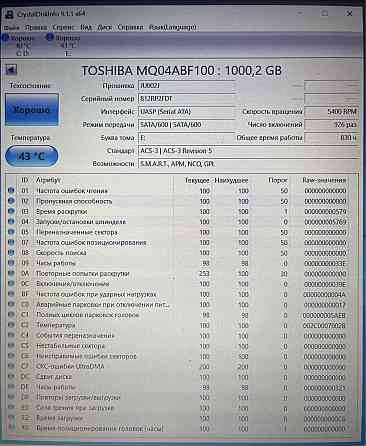This screenshot has width=366, height=446.
Task: Select the Температура attribute row text
Action: tap(56, 325)
